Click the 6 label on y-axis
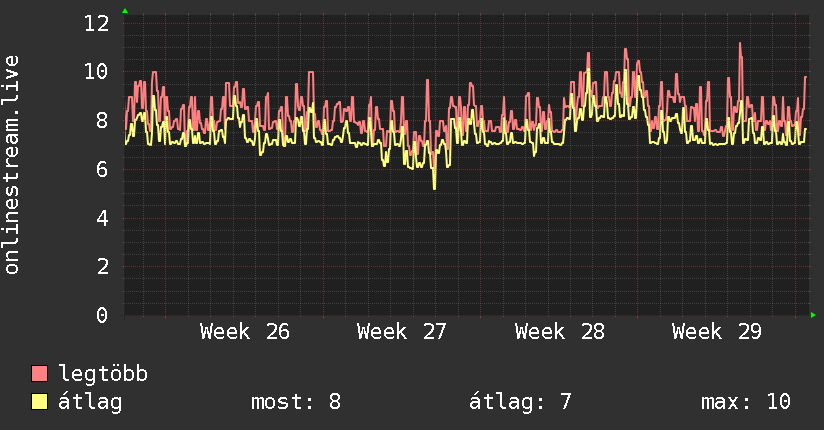The width and height of the screenshot is (824, 430). click(102, 169)
